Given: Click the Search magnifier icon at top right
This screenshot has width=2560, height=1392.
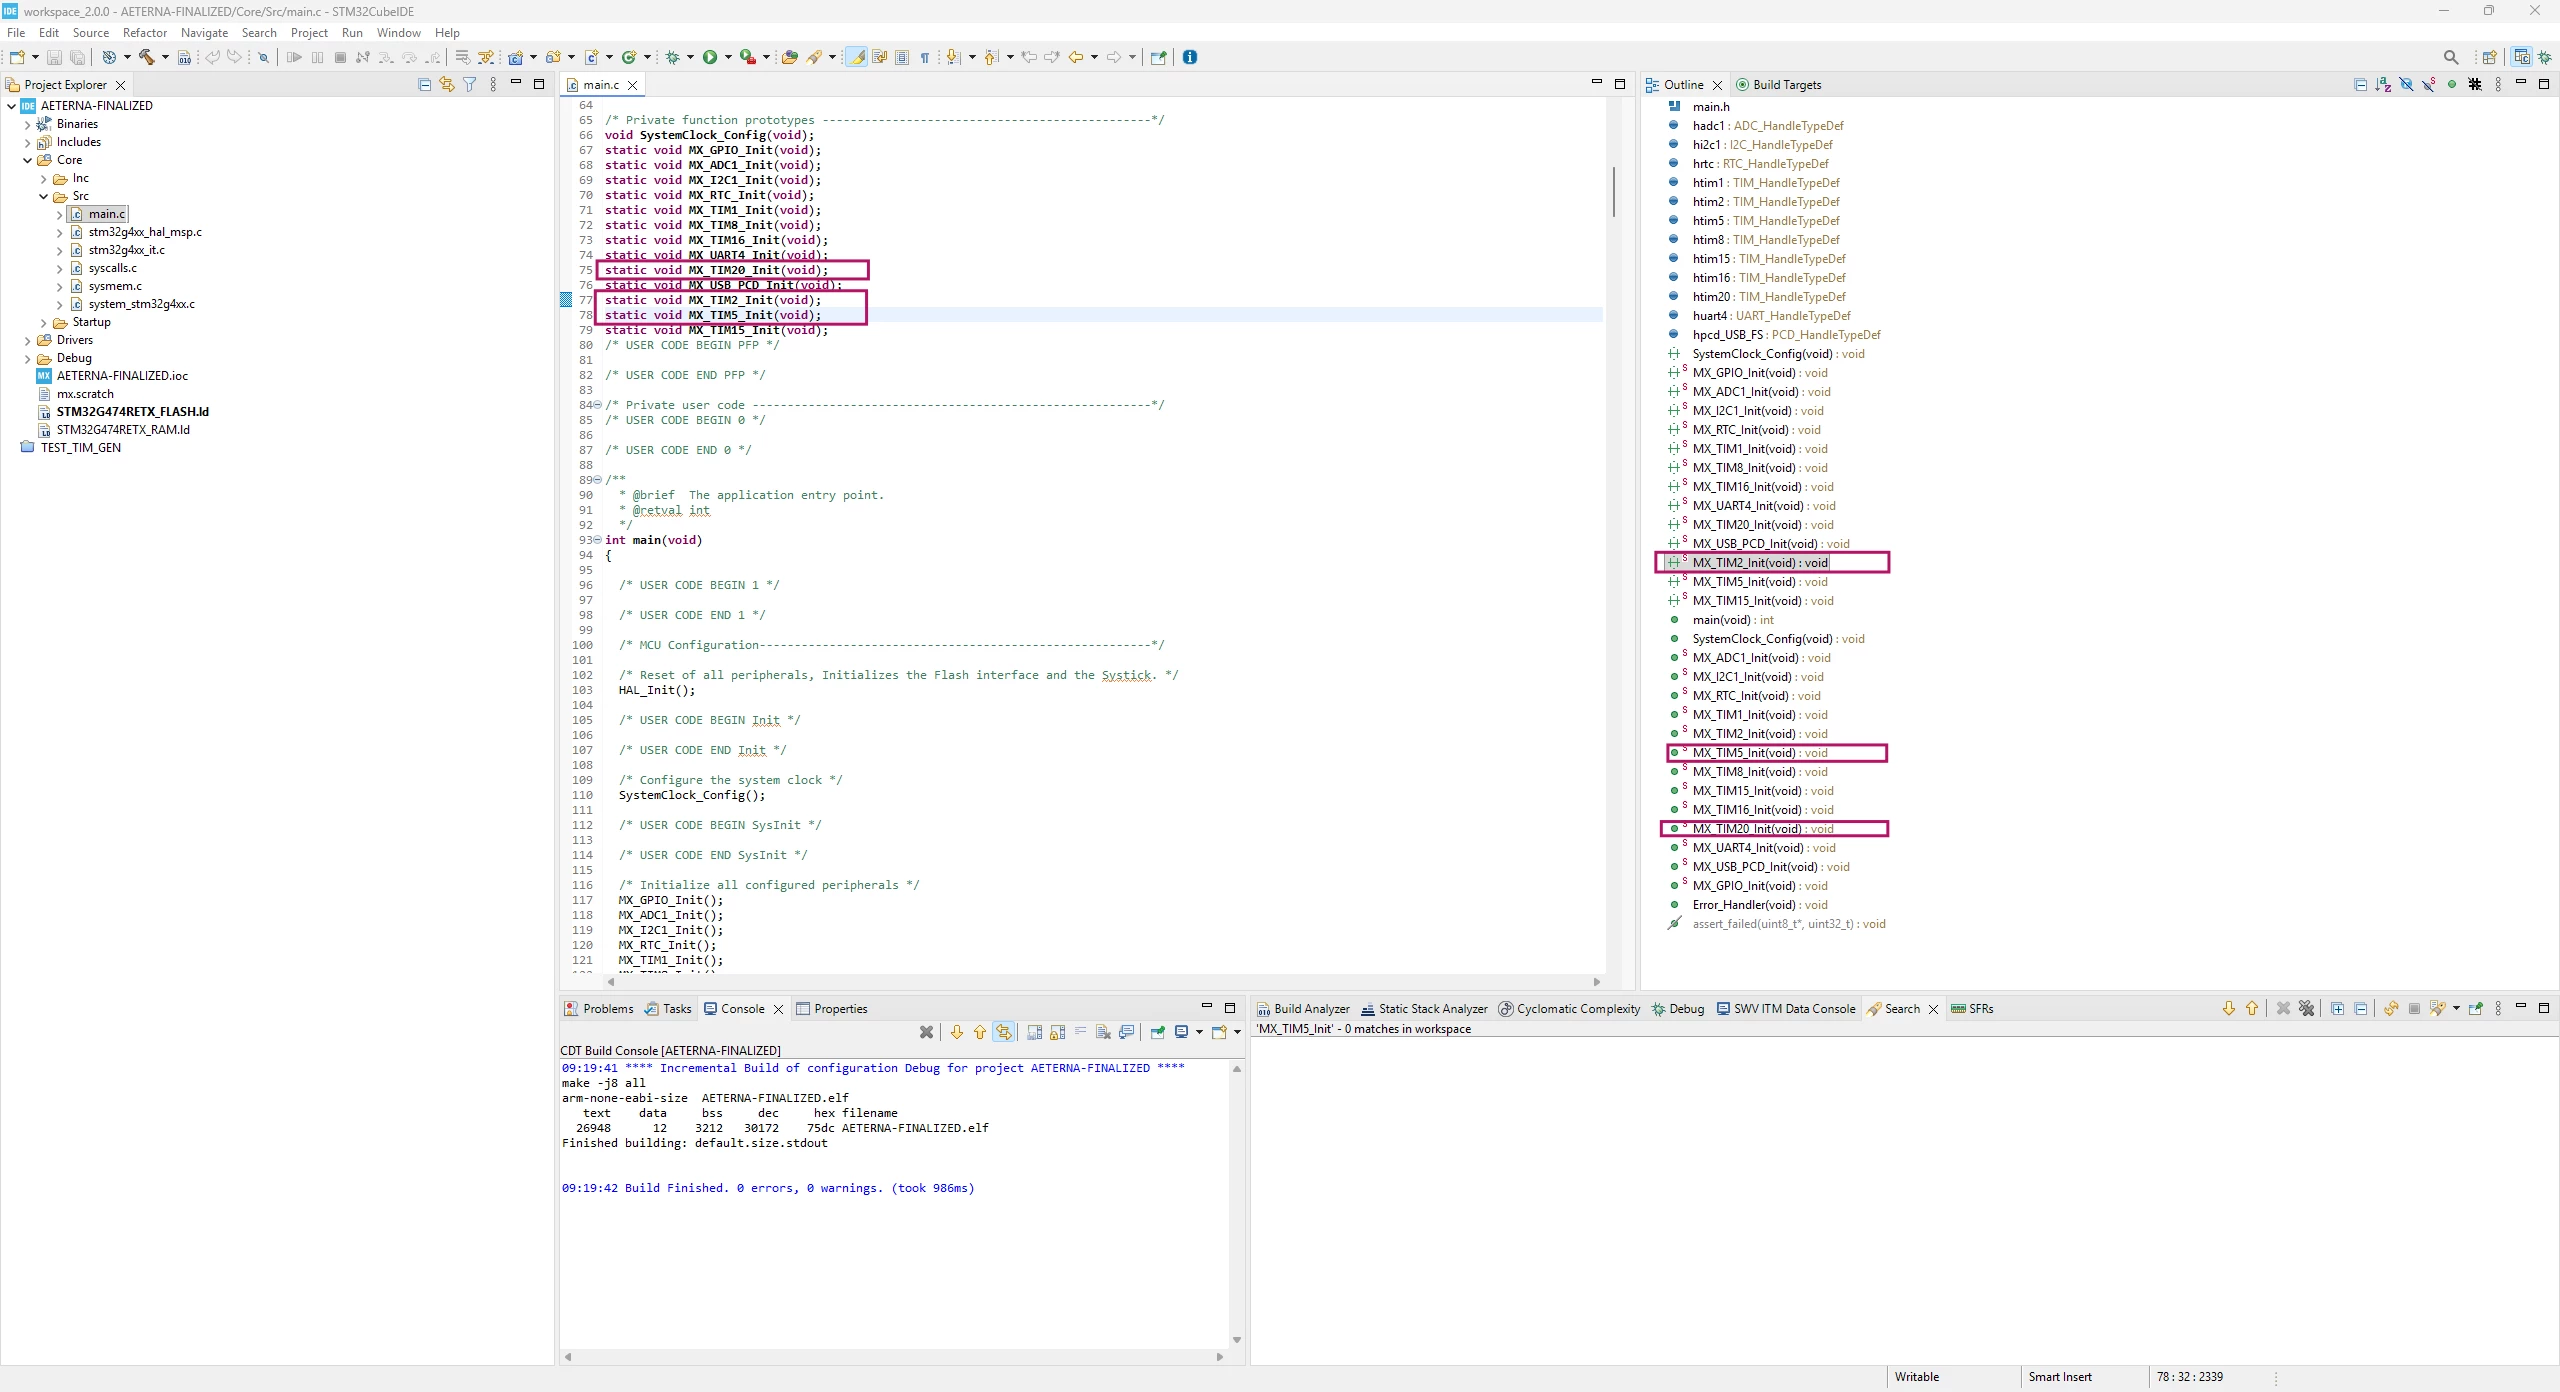Looking at the screenshot, I should (2450, 57).
